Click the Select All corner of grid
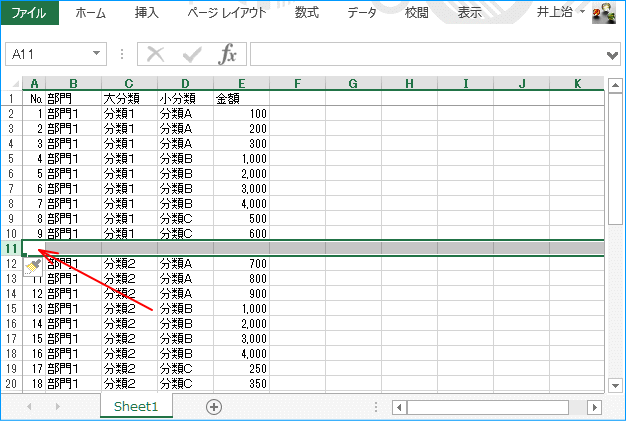 [x=11, y=83]
